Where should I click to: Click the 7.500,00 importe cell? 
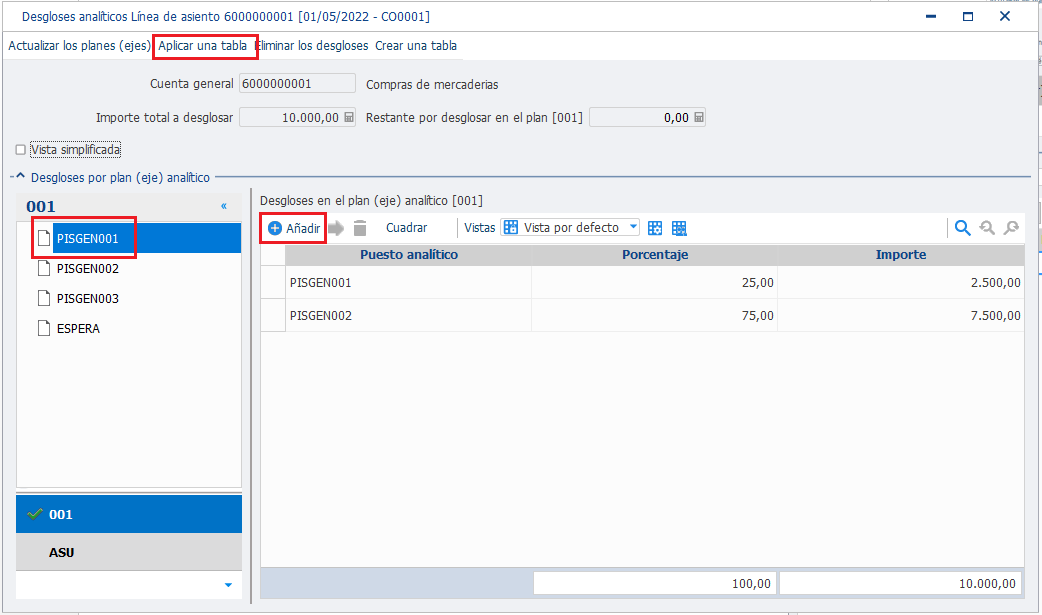pos(900,315)
